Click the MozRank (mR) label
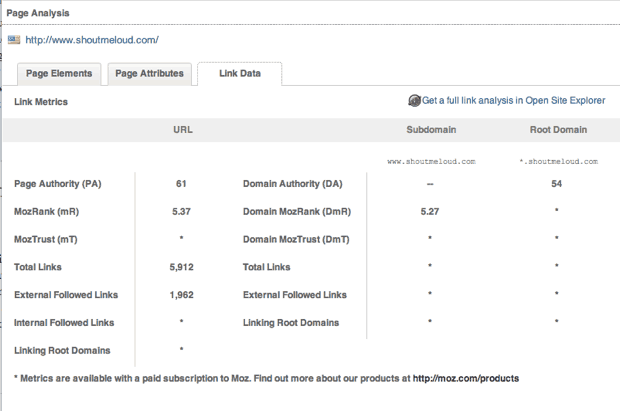This screenshot has width=620, height=411. (x=47, y=212)
